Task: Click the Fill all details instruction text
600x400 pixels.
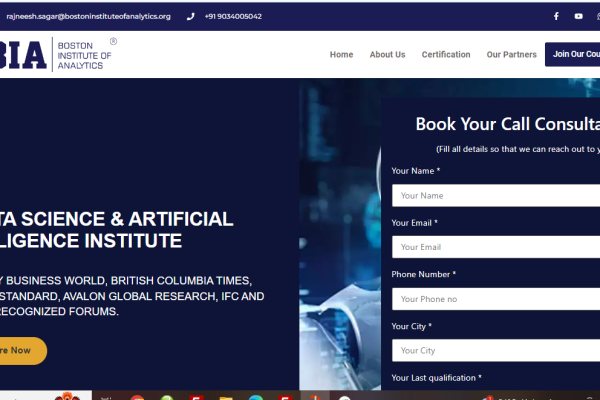Action: 518,149
